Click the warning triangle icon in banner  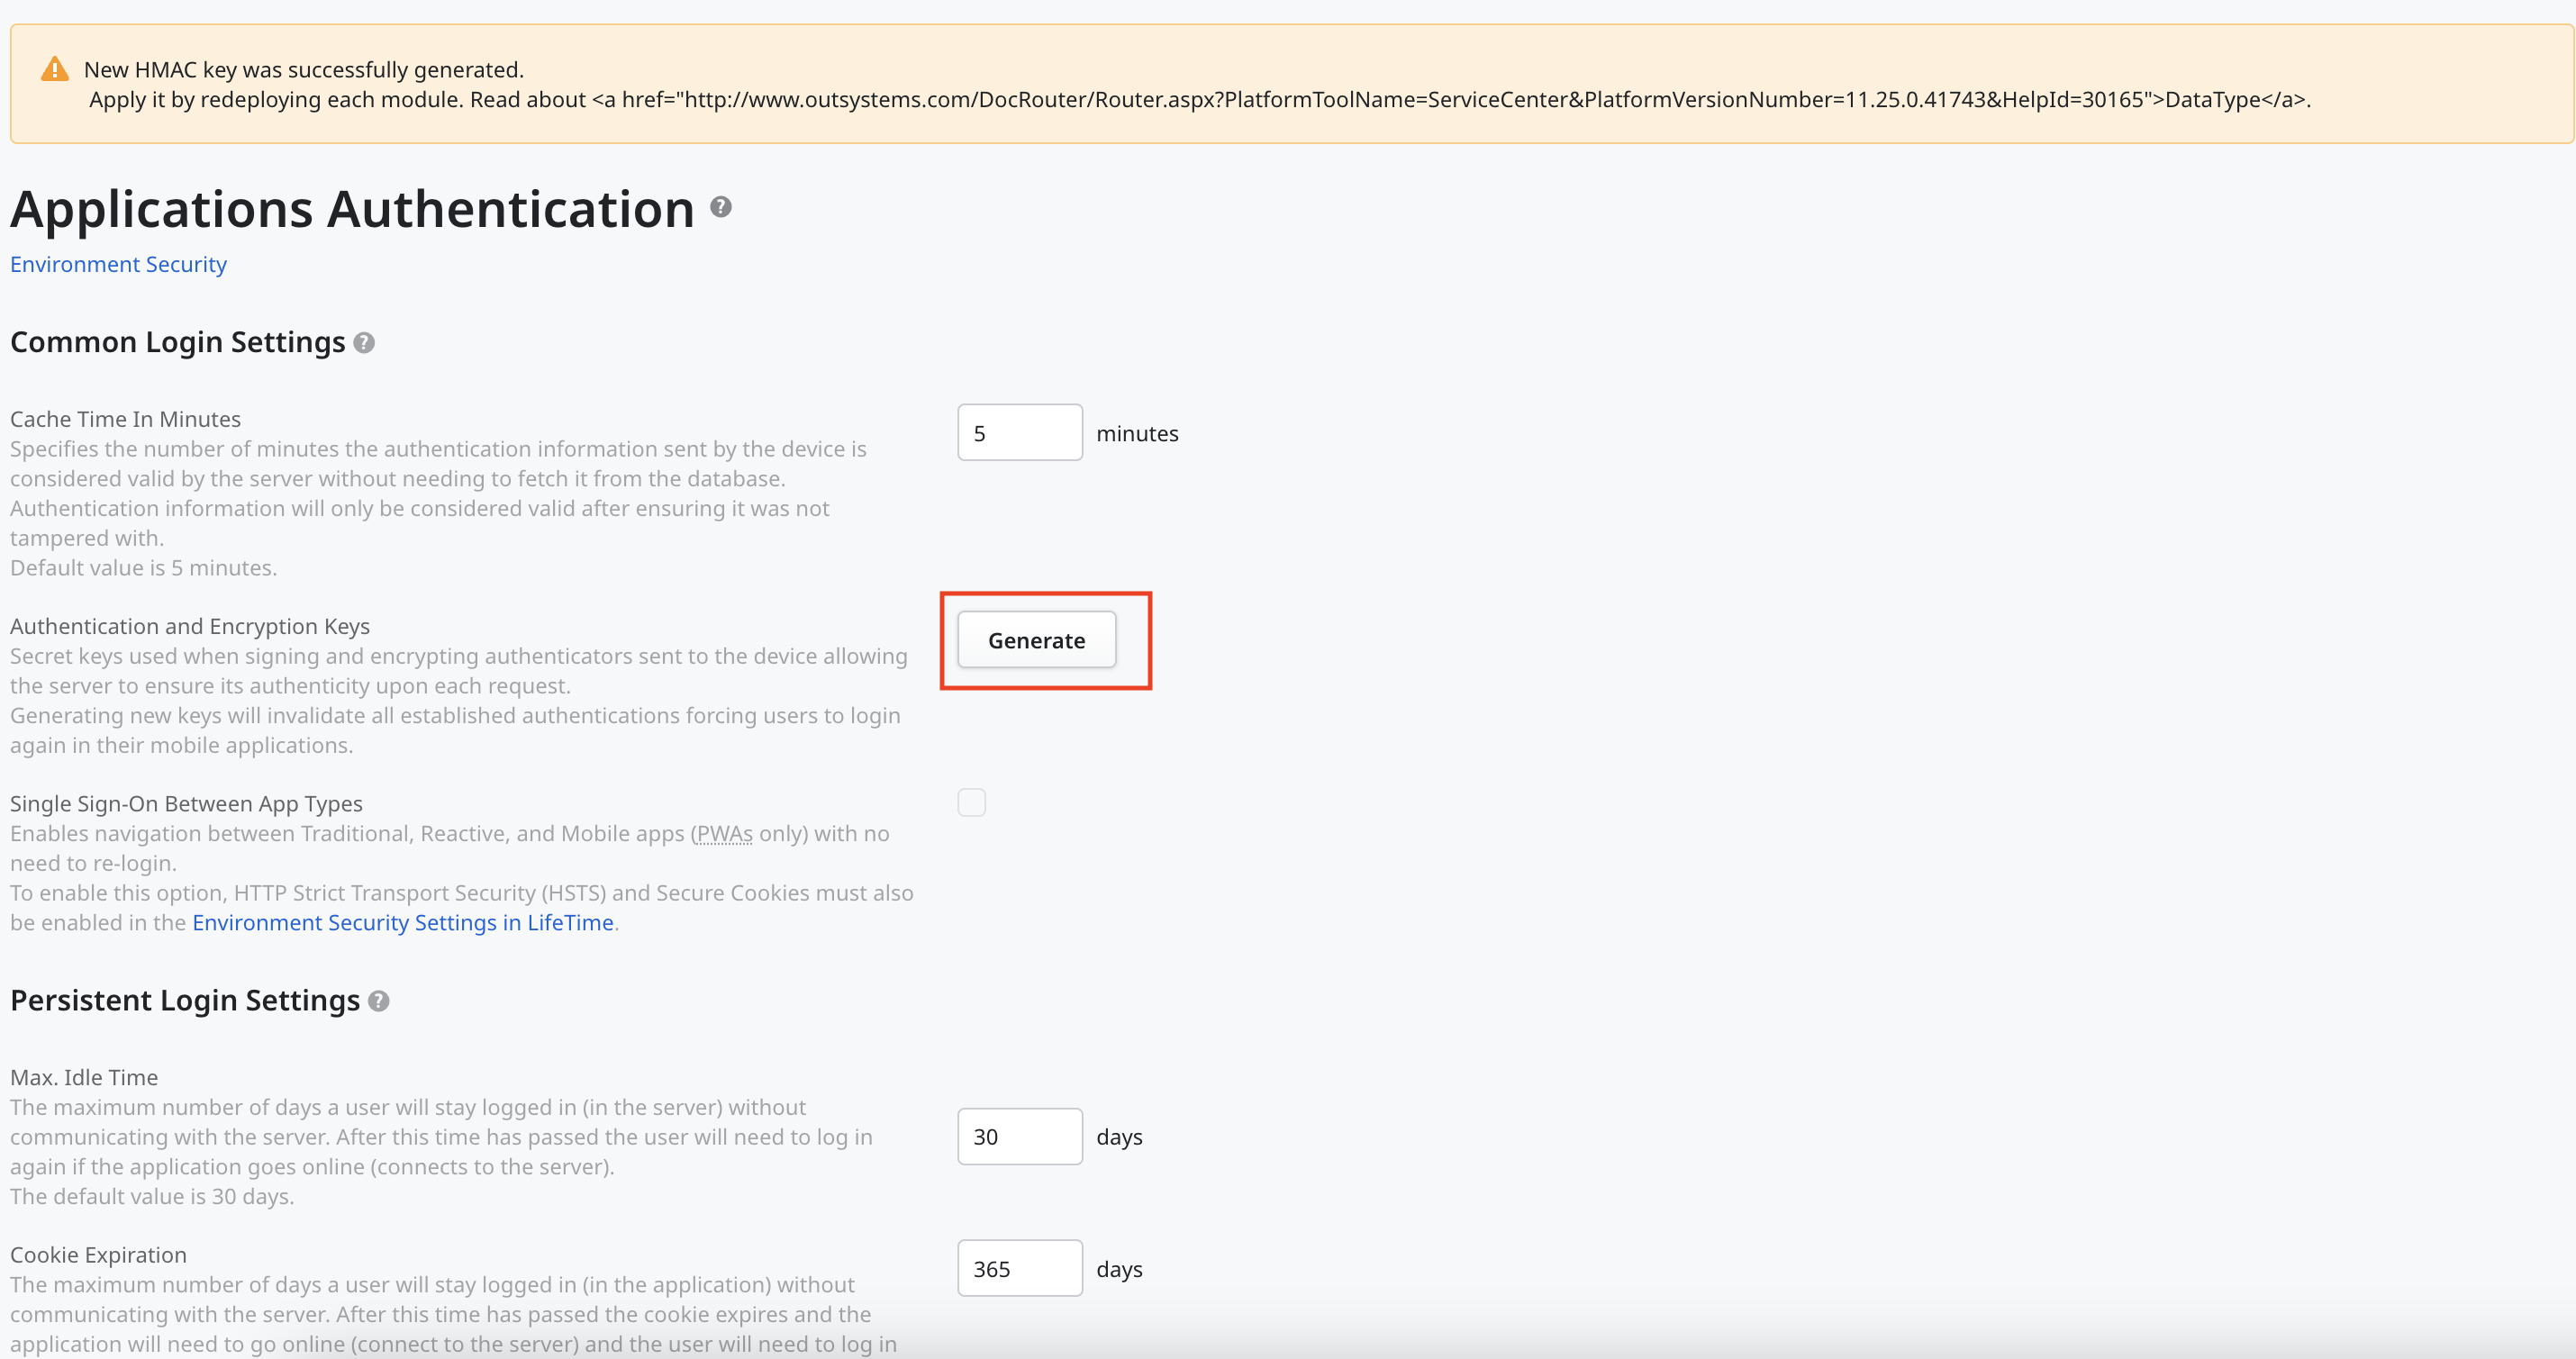pyautogui.click(x=53, y=68)
